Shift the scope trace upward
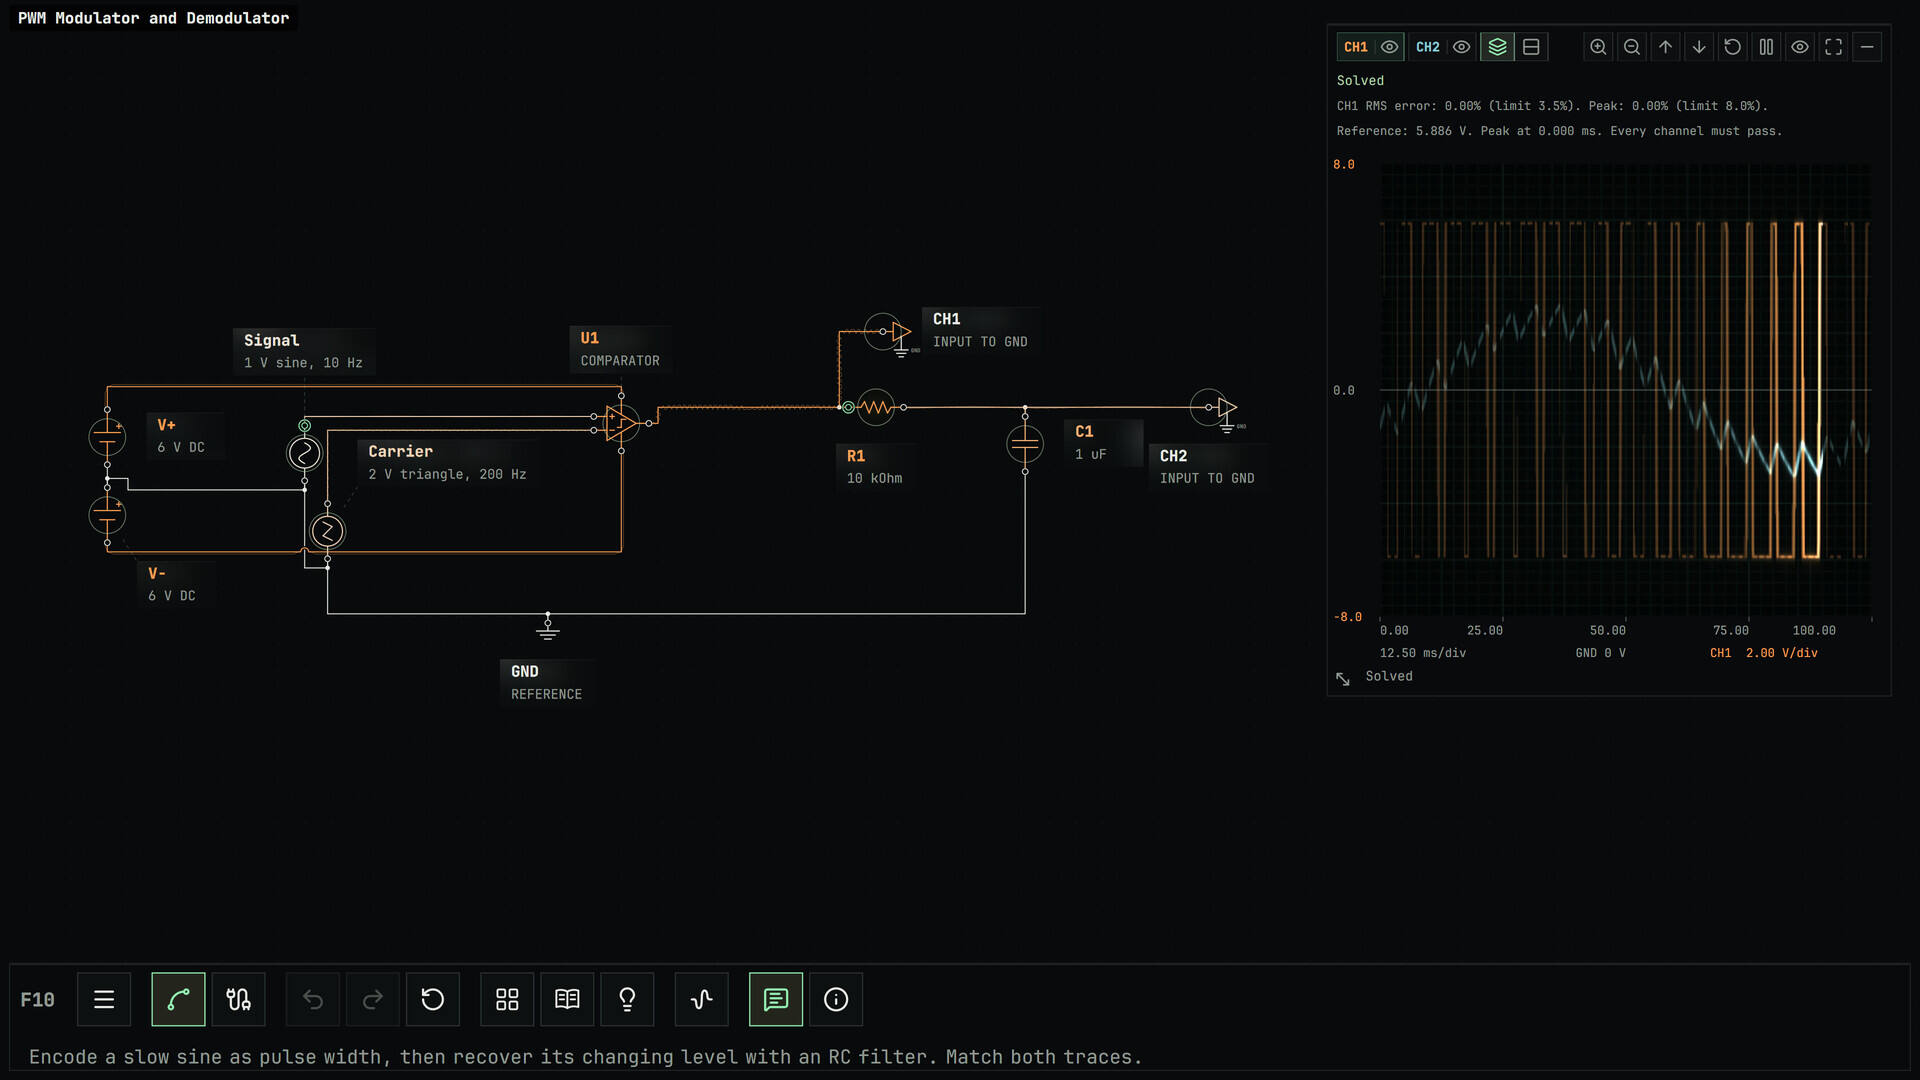The height and width of the screenshot is (1080, 1920). (1665, 47)
